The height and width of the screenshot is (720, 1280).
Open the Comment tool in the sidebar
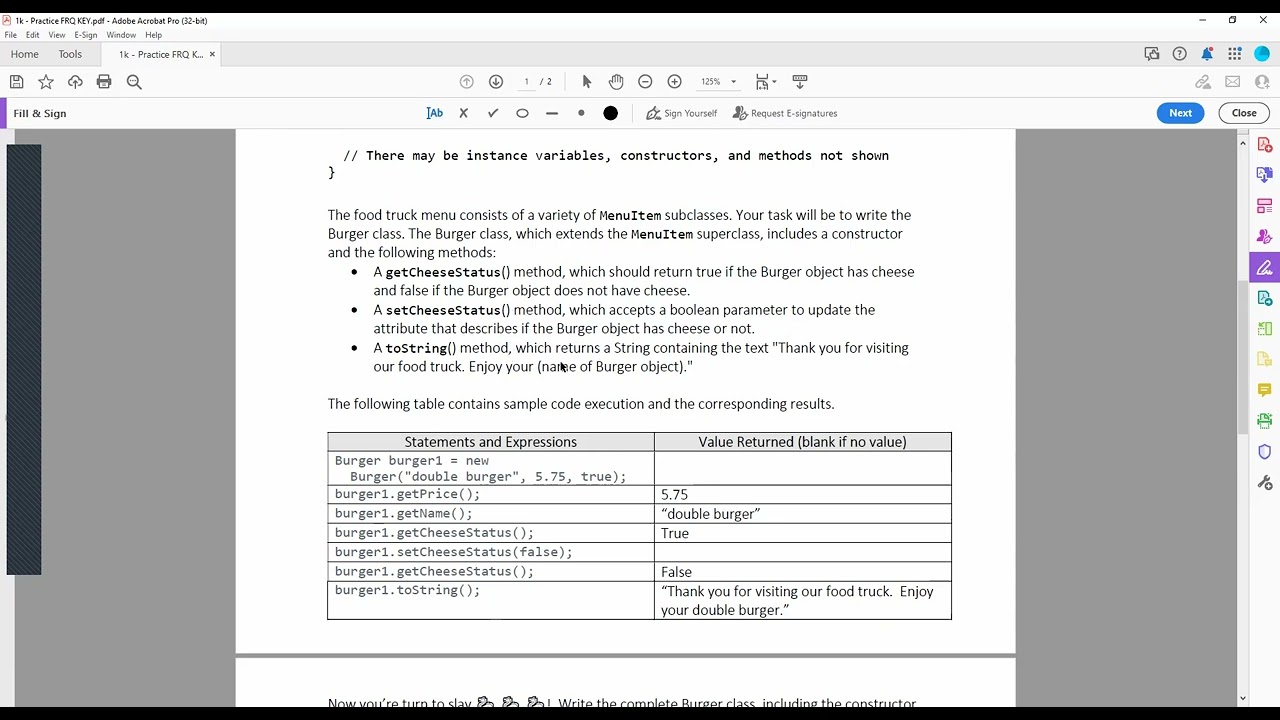click(x=1265, y=390)
